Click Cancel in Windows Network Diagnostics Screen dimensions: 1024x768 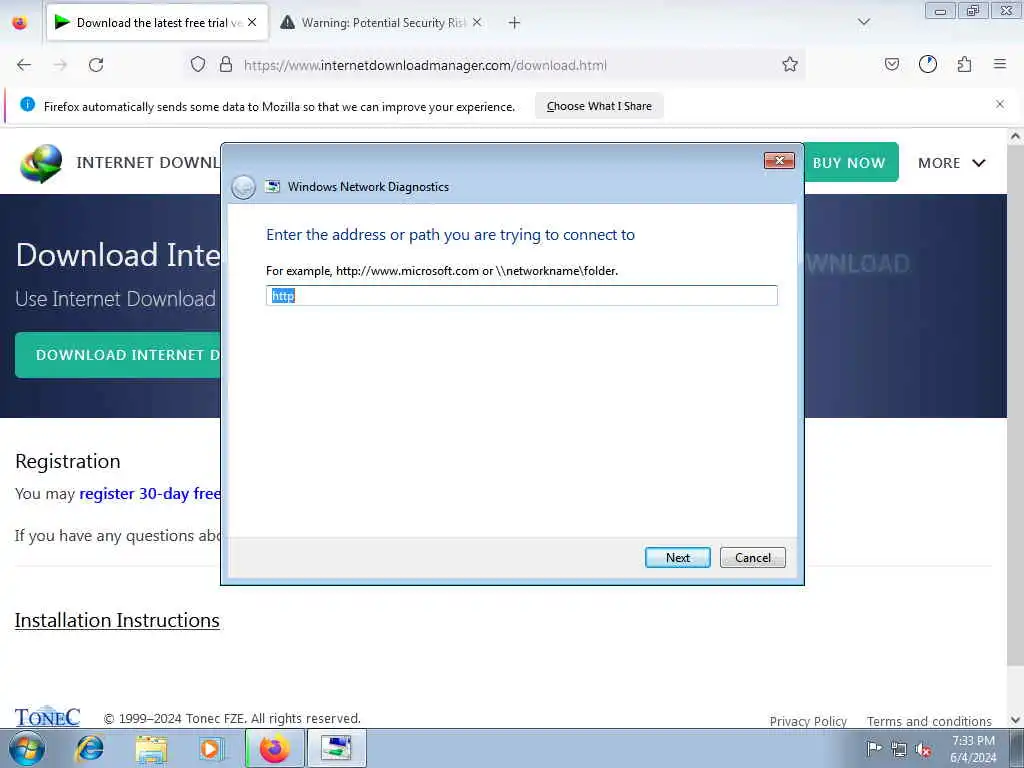[x=752, y=558]
